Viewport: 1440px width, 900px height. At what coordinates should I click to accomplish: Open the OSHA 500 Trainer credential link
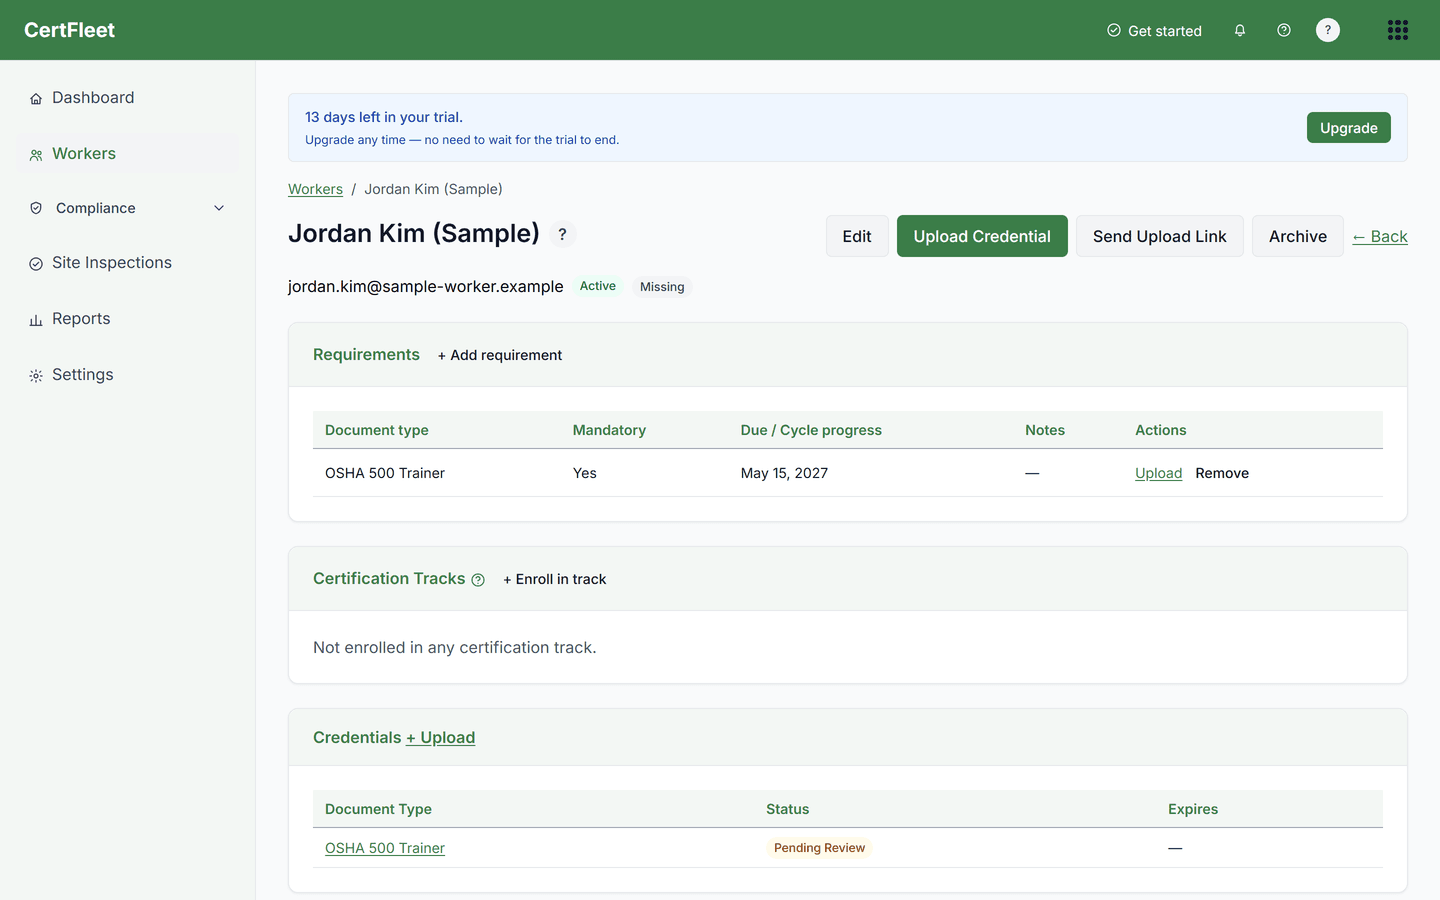tap(385, 848)
